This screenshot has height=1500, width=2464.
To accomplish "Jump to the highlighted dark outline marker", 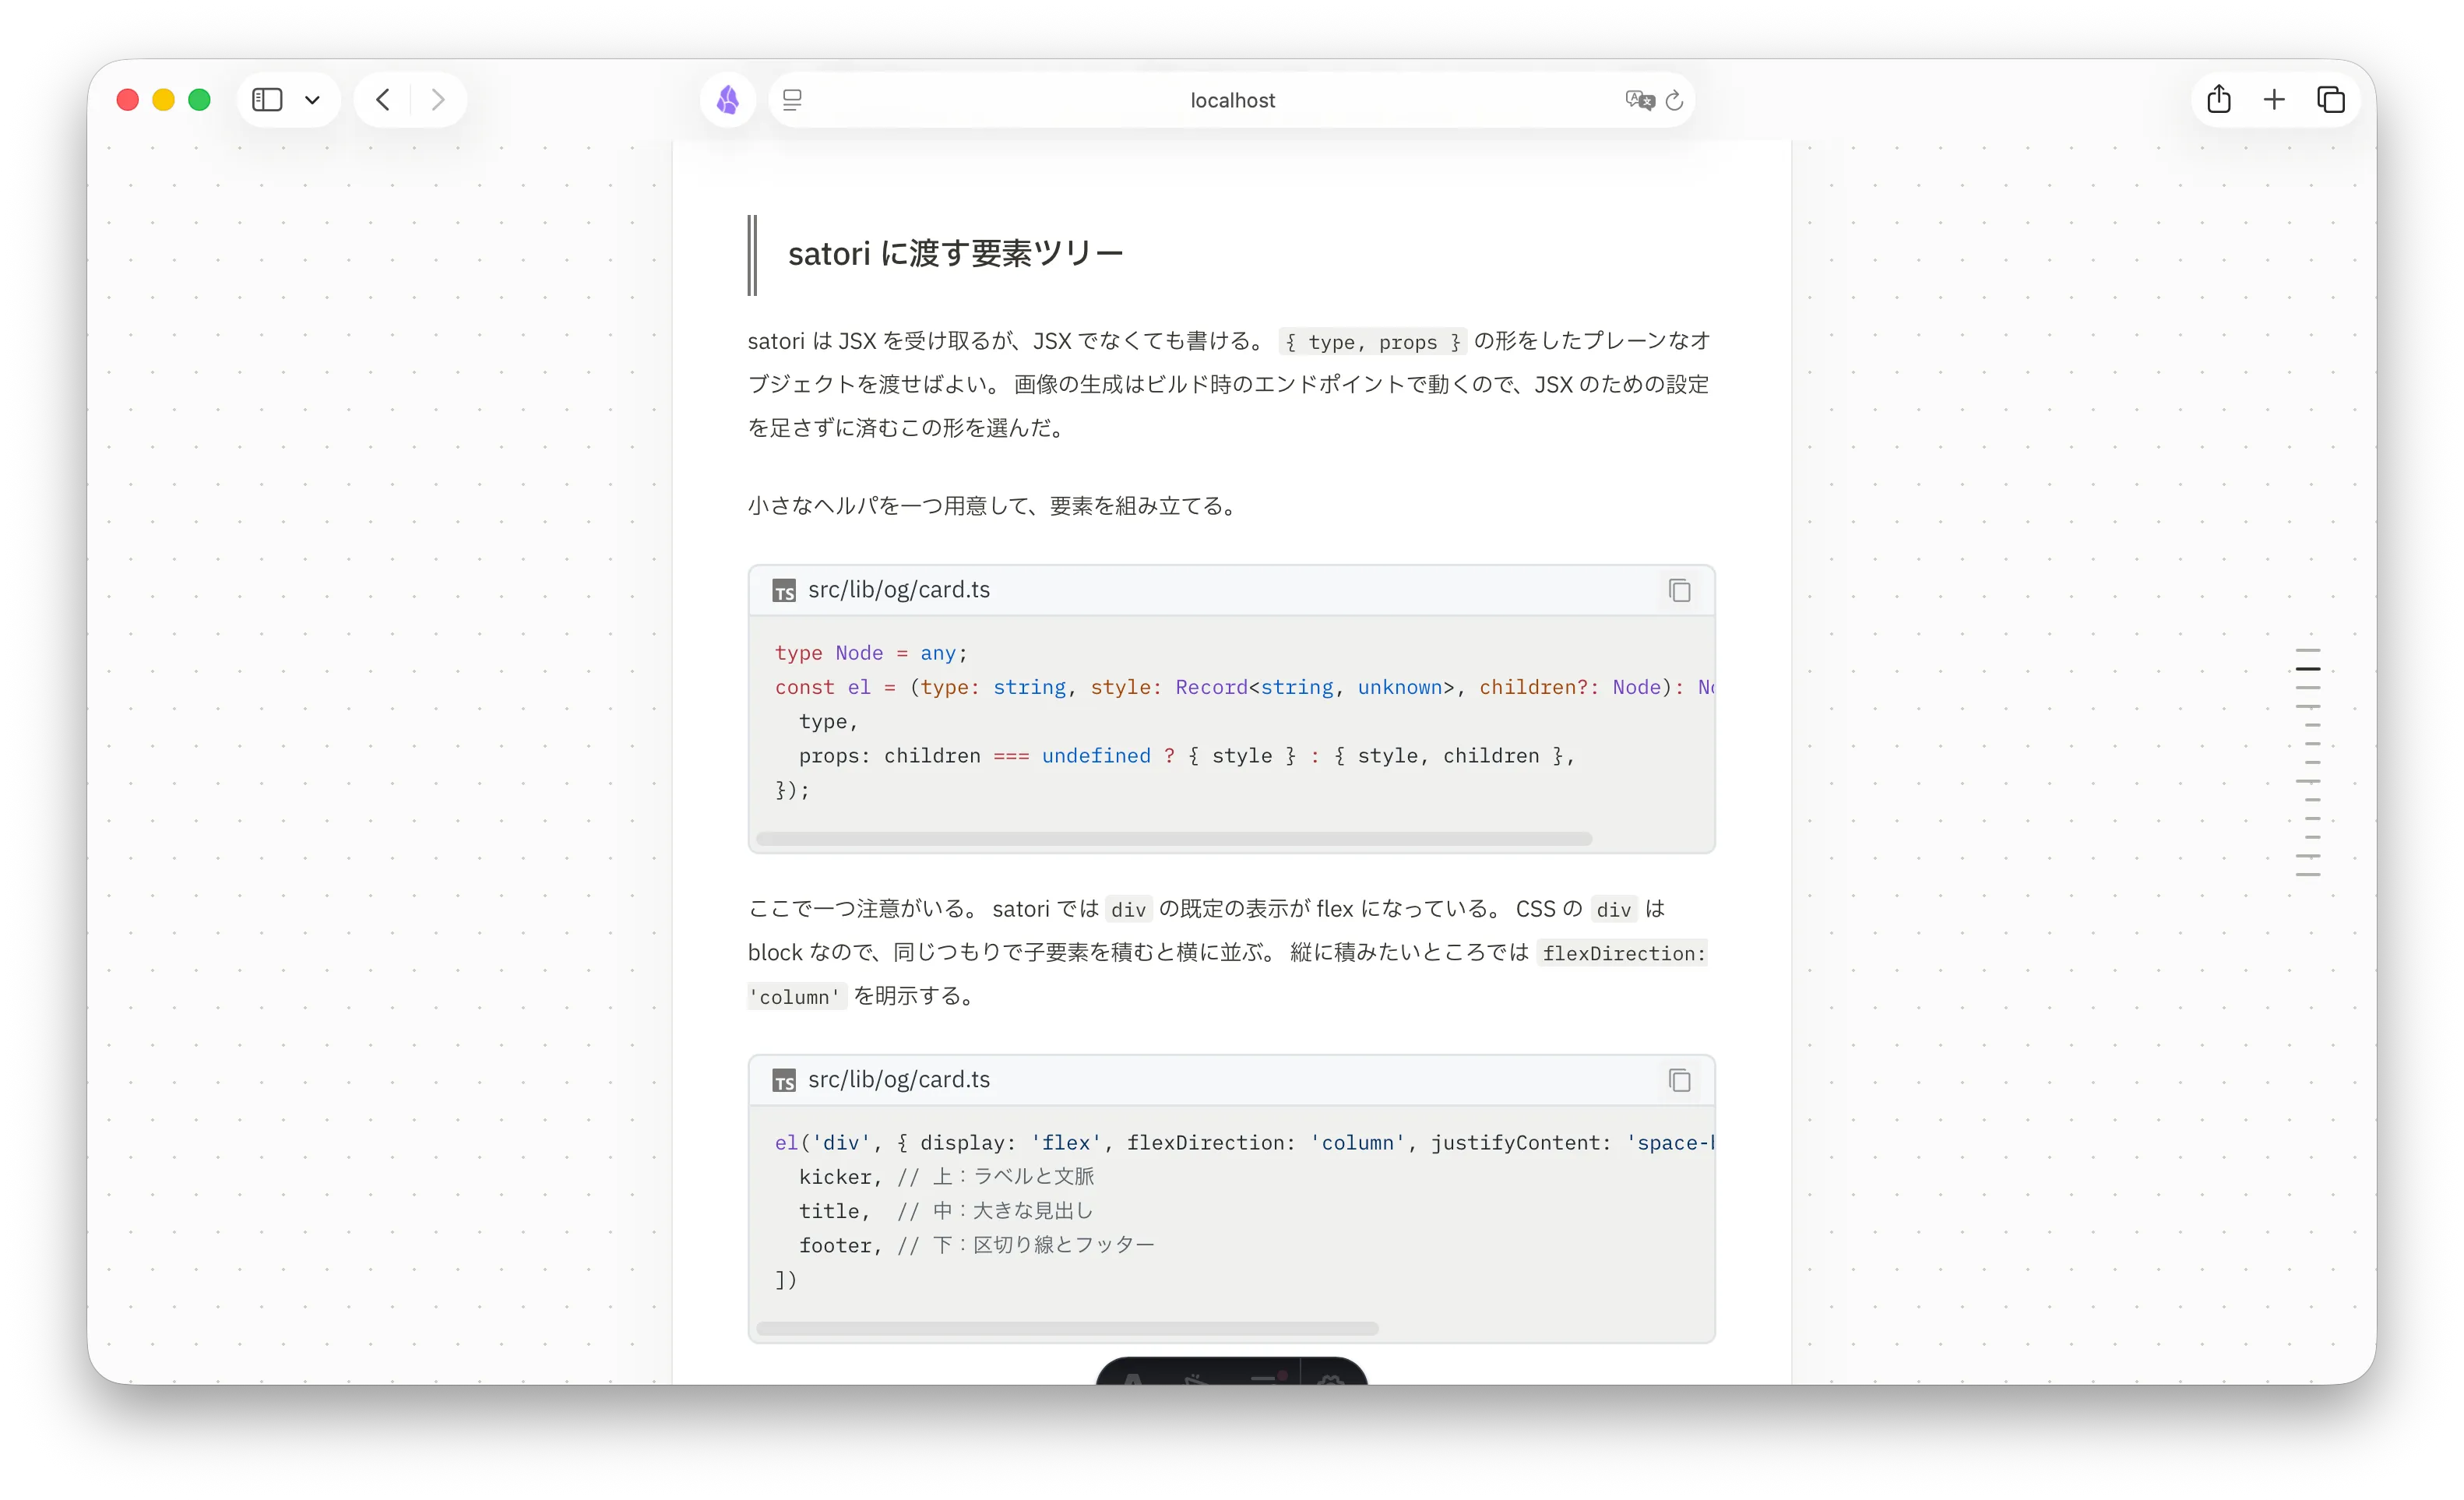I will (x=2307, y=669).
